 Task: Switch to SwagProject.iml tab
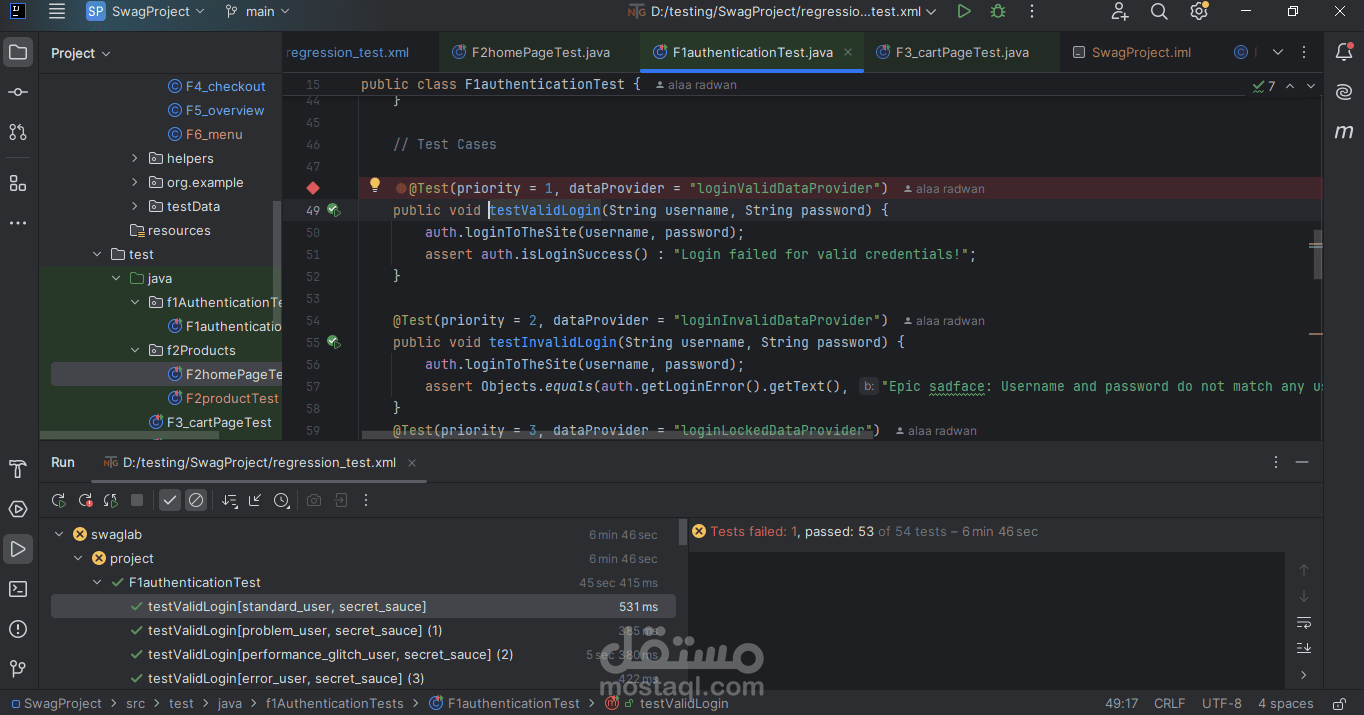coord(1132,52)
